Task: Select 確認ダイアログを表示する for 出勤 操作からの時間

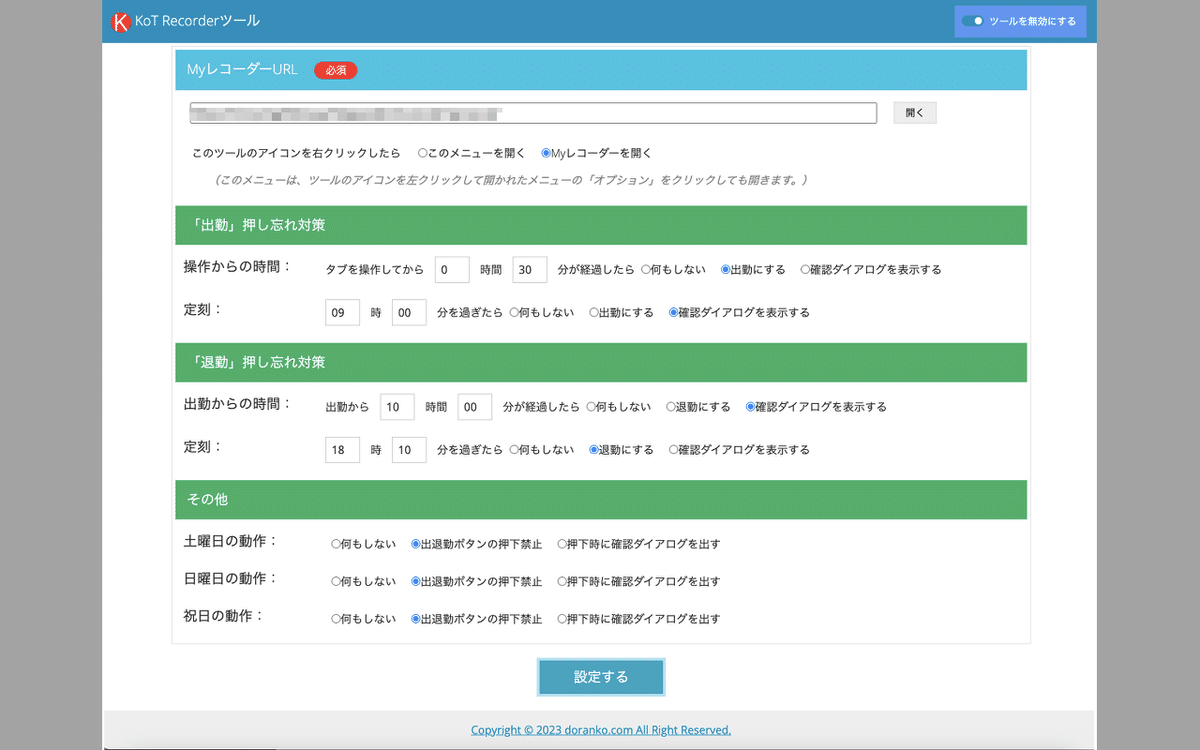Action: click(806, 270)
